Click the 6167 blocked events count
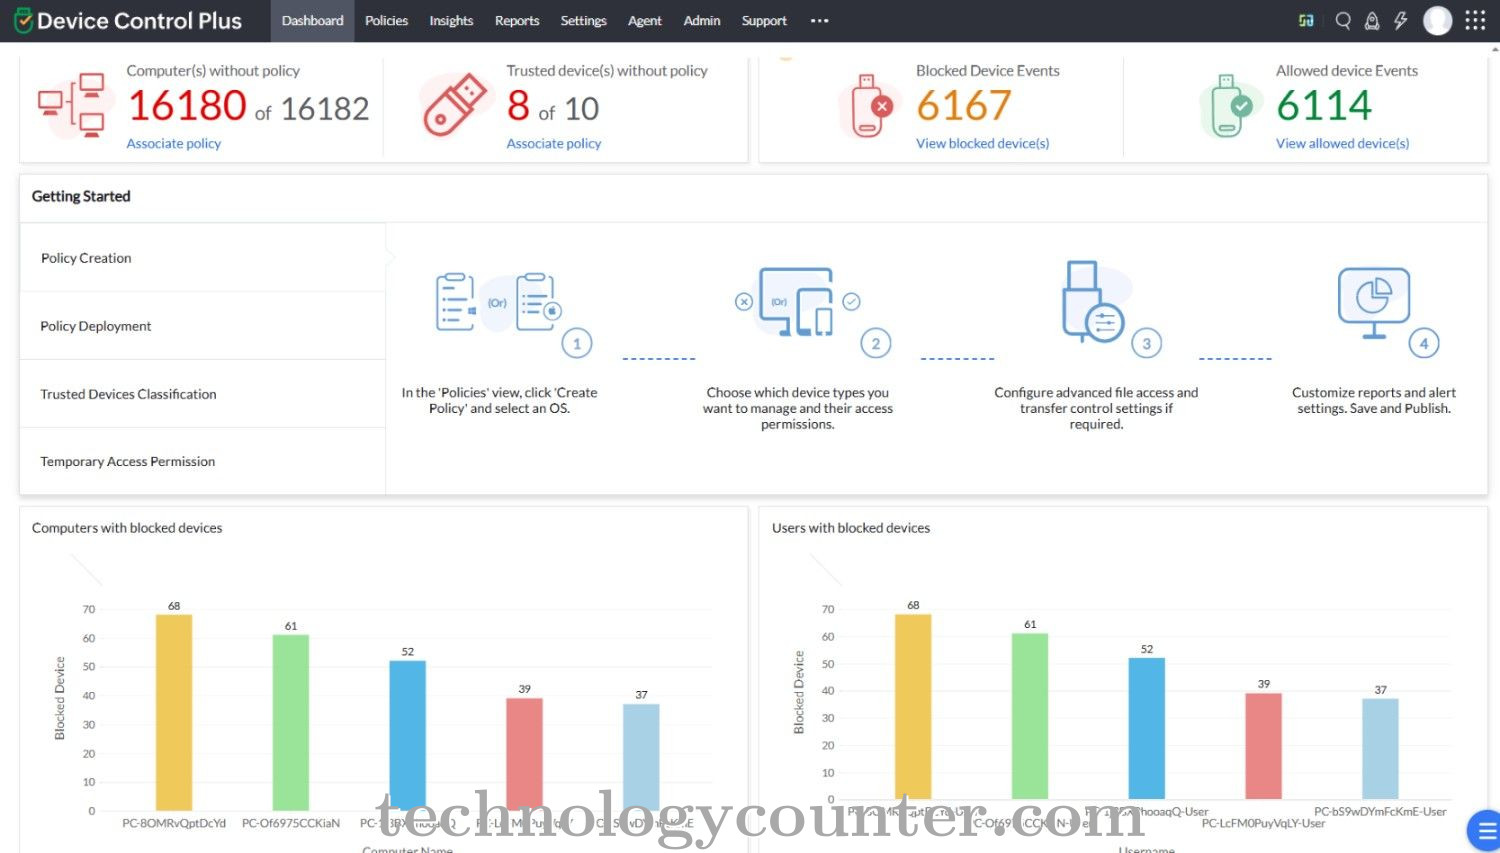Viewport: 1500px width, 853px height. (x=964, y=105)
